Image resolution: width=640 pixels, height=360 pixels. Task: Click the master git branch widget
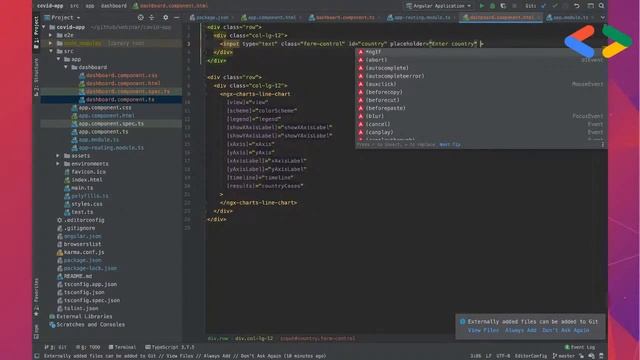[x=564, y=356]
